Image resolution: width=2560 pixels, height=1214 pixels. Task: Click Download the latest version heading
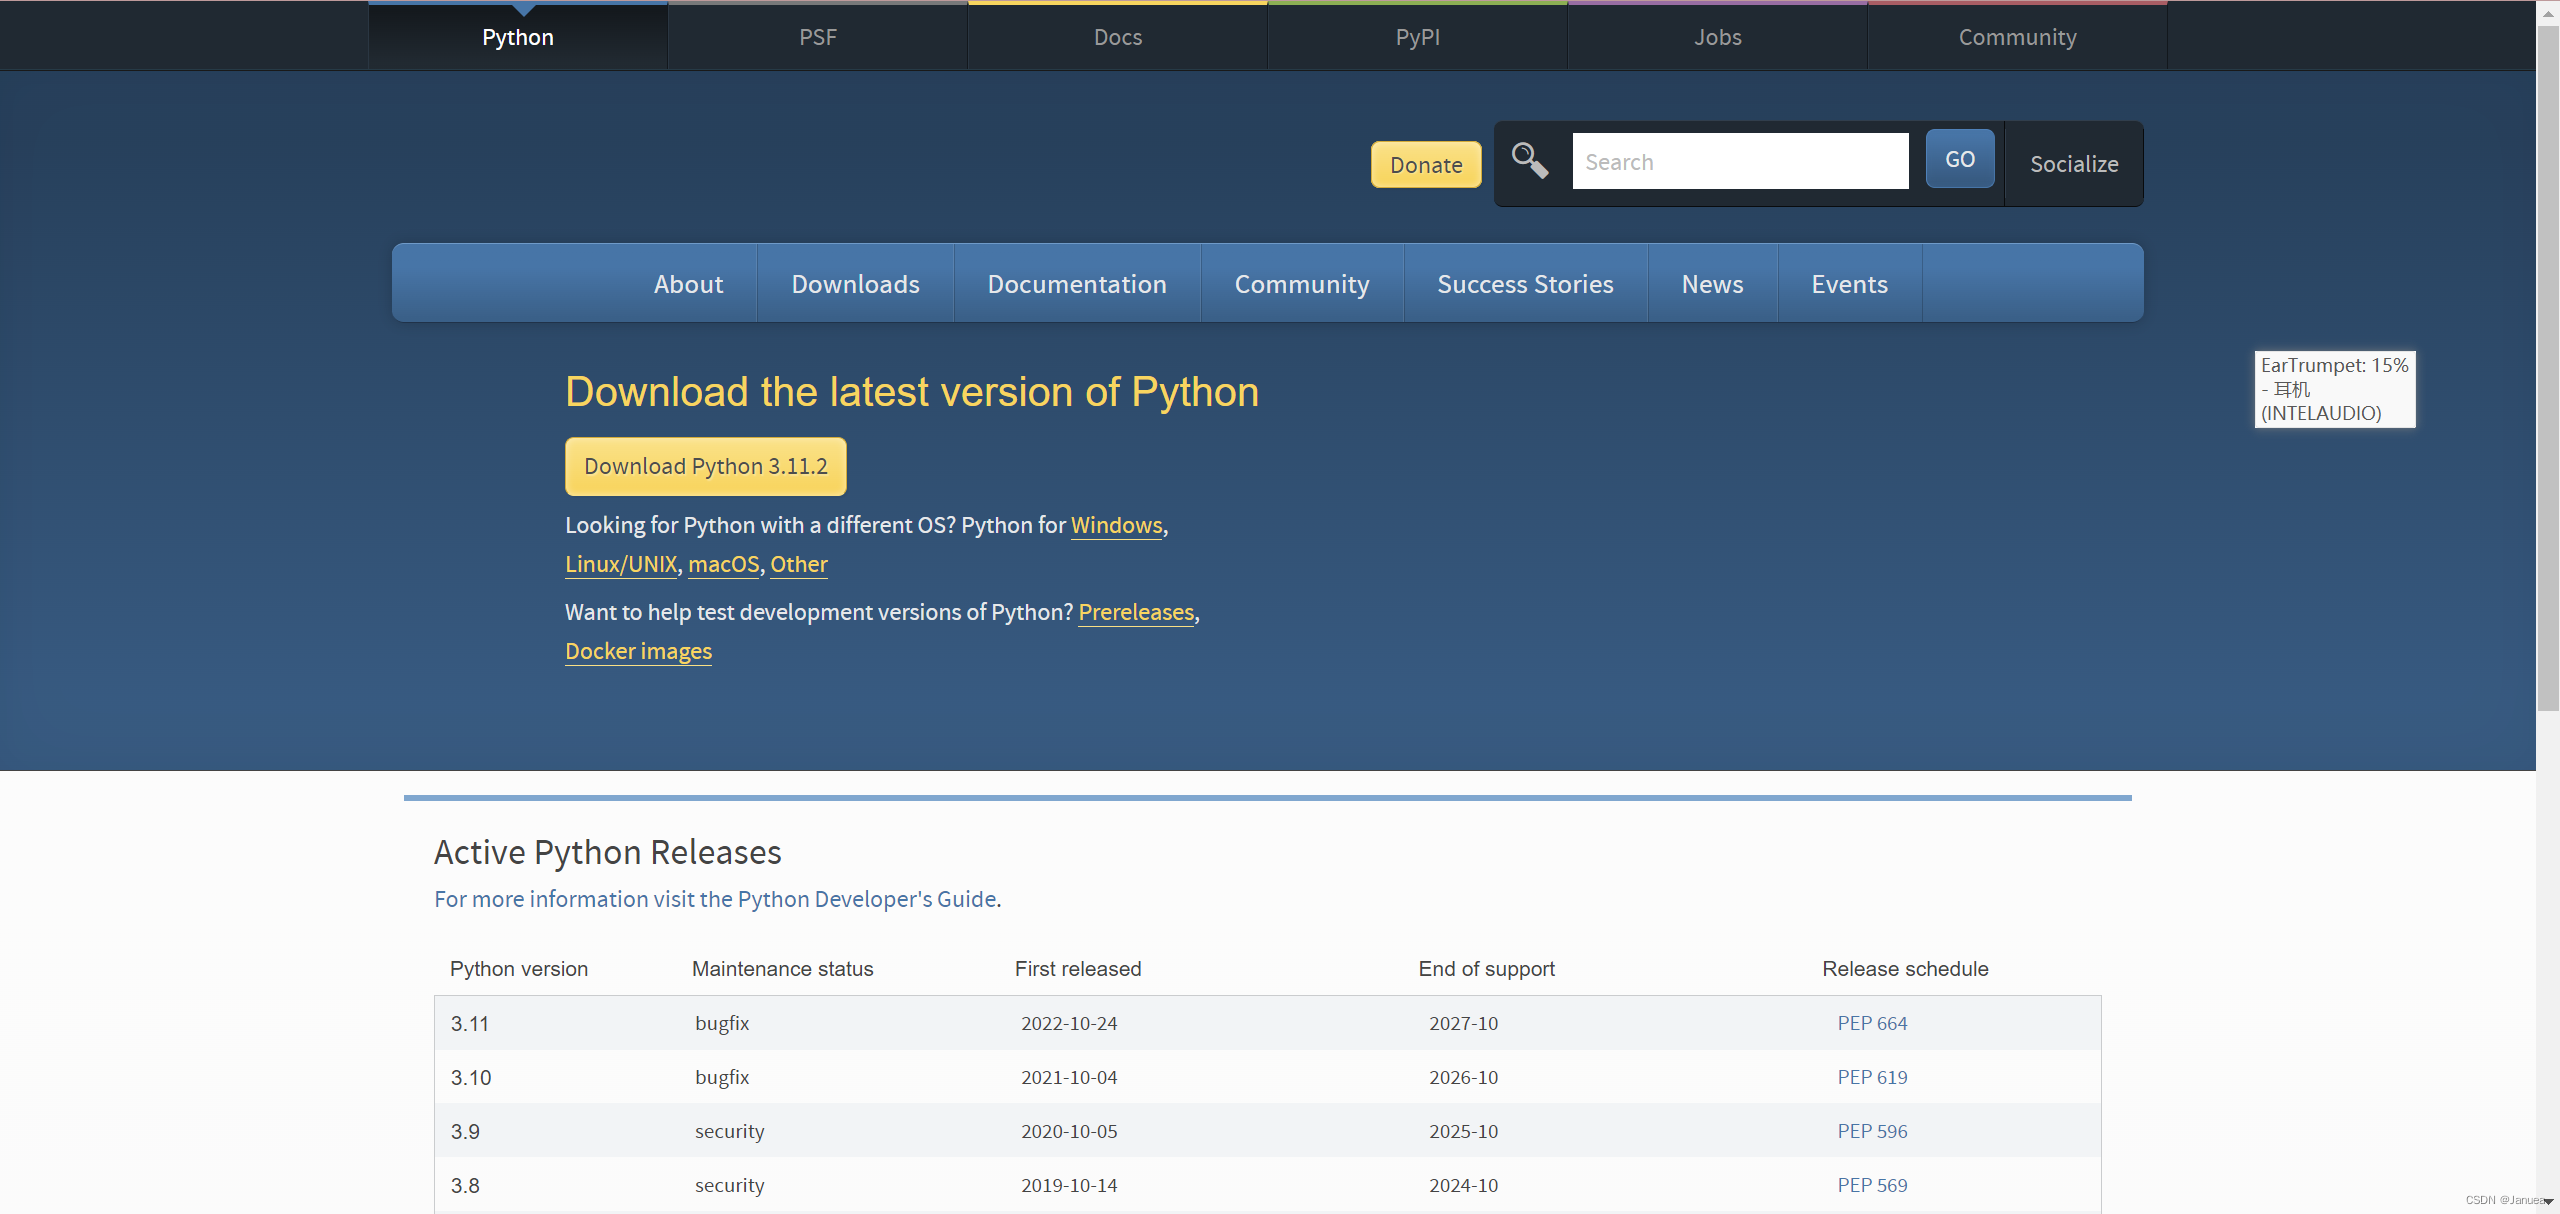pos(912,392)
